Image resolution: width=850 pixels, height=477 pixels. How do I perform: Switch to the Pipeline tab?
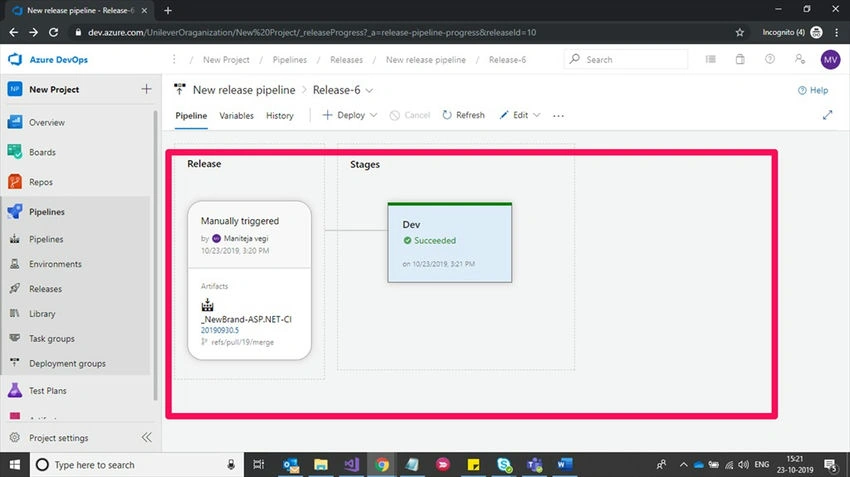(x=191, y=115)
